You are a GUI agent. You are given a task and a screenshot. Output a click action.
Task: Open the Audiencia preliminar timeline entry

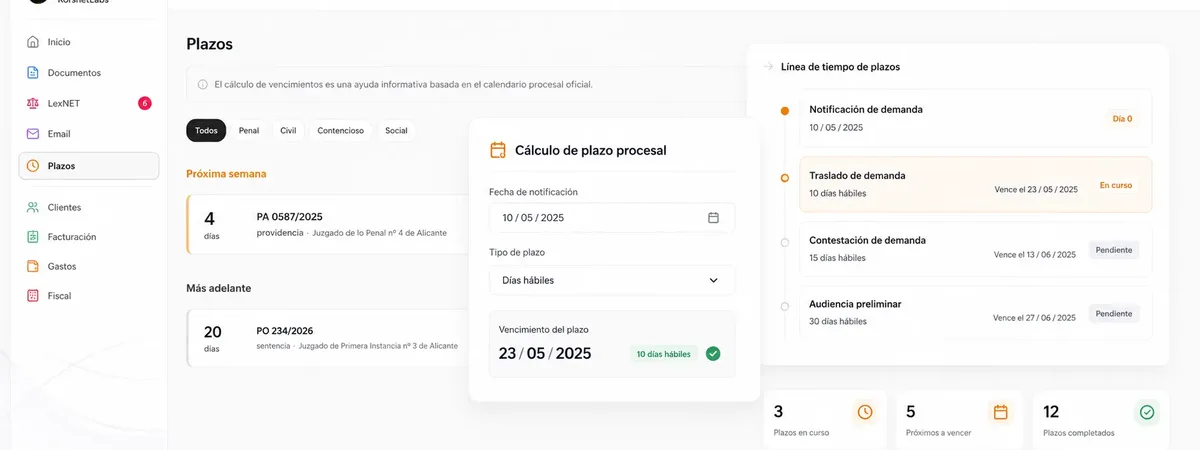click(x=975, y=310)
